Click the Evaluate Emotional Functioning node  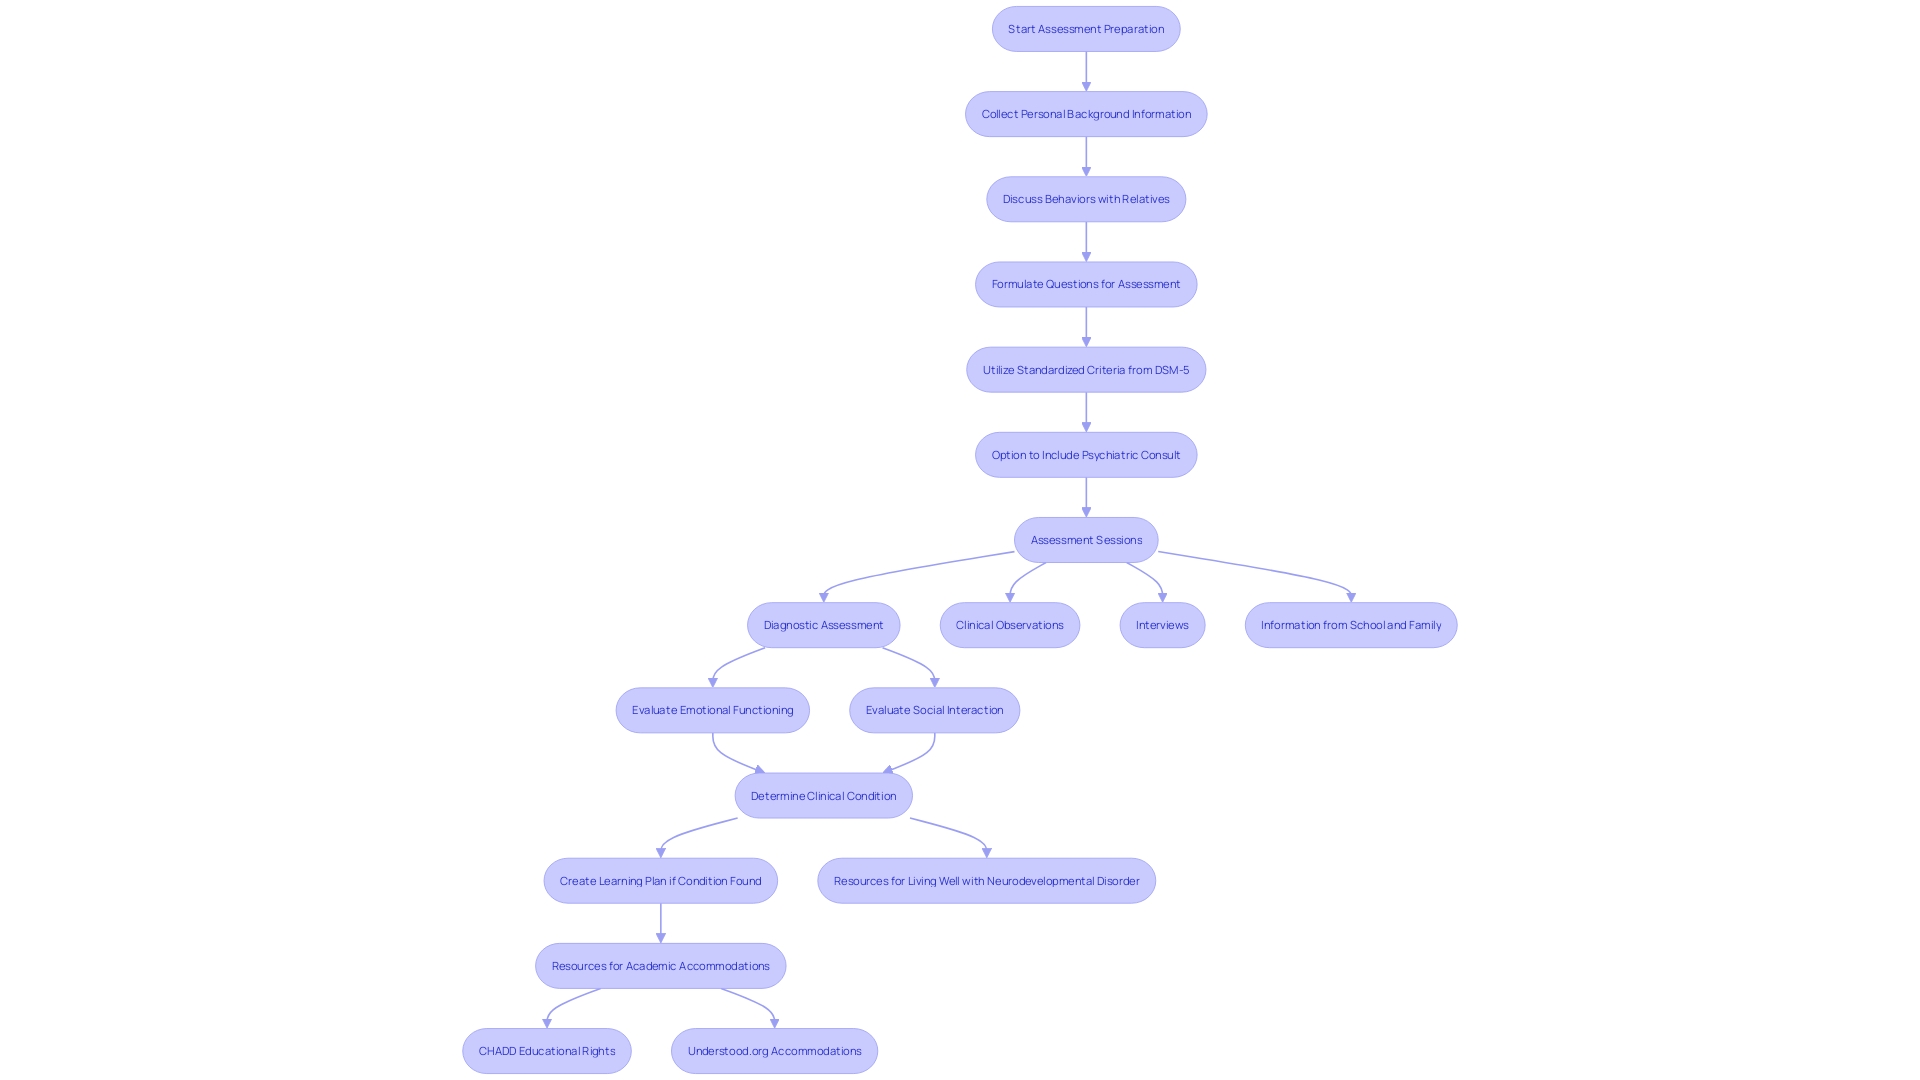(712, 709)
